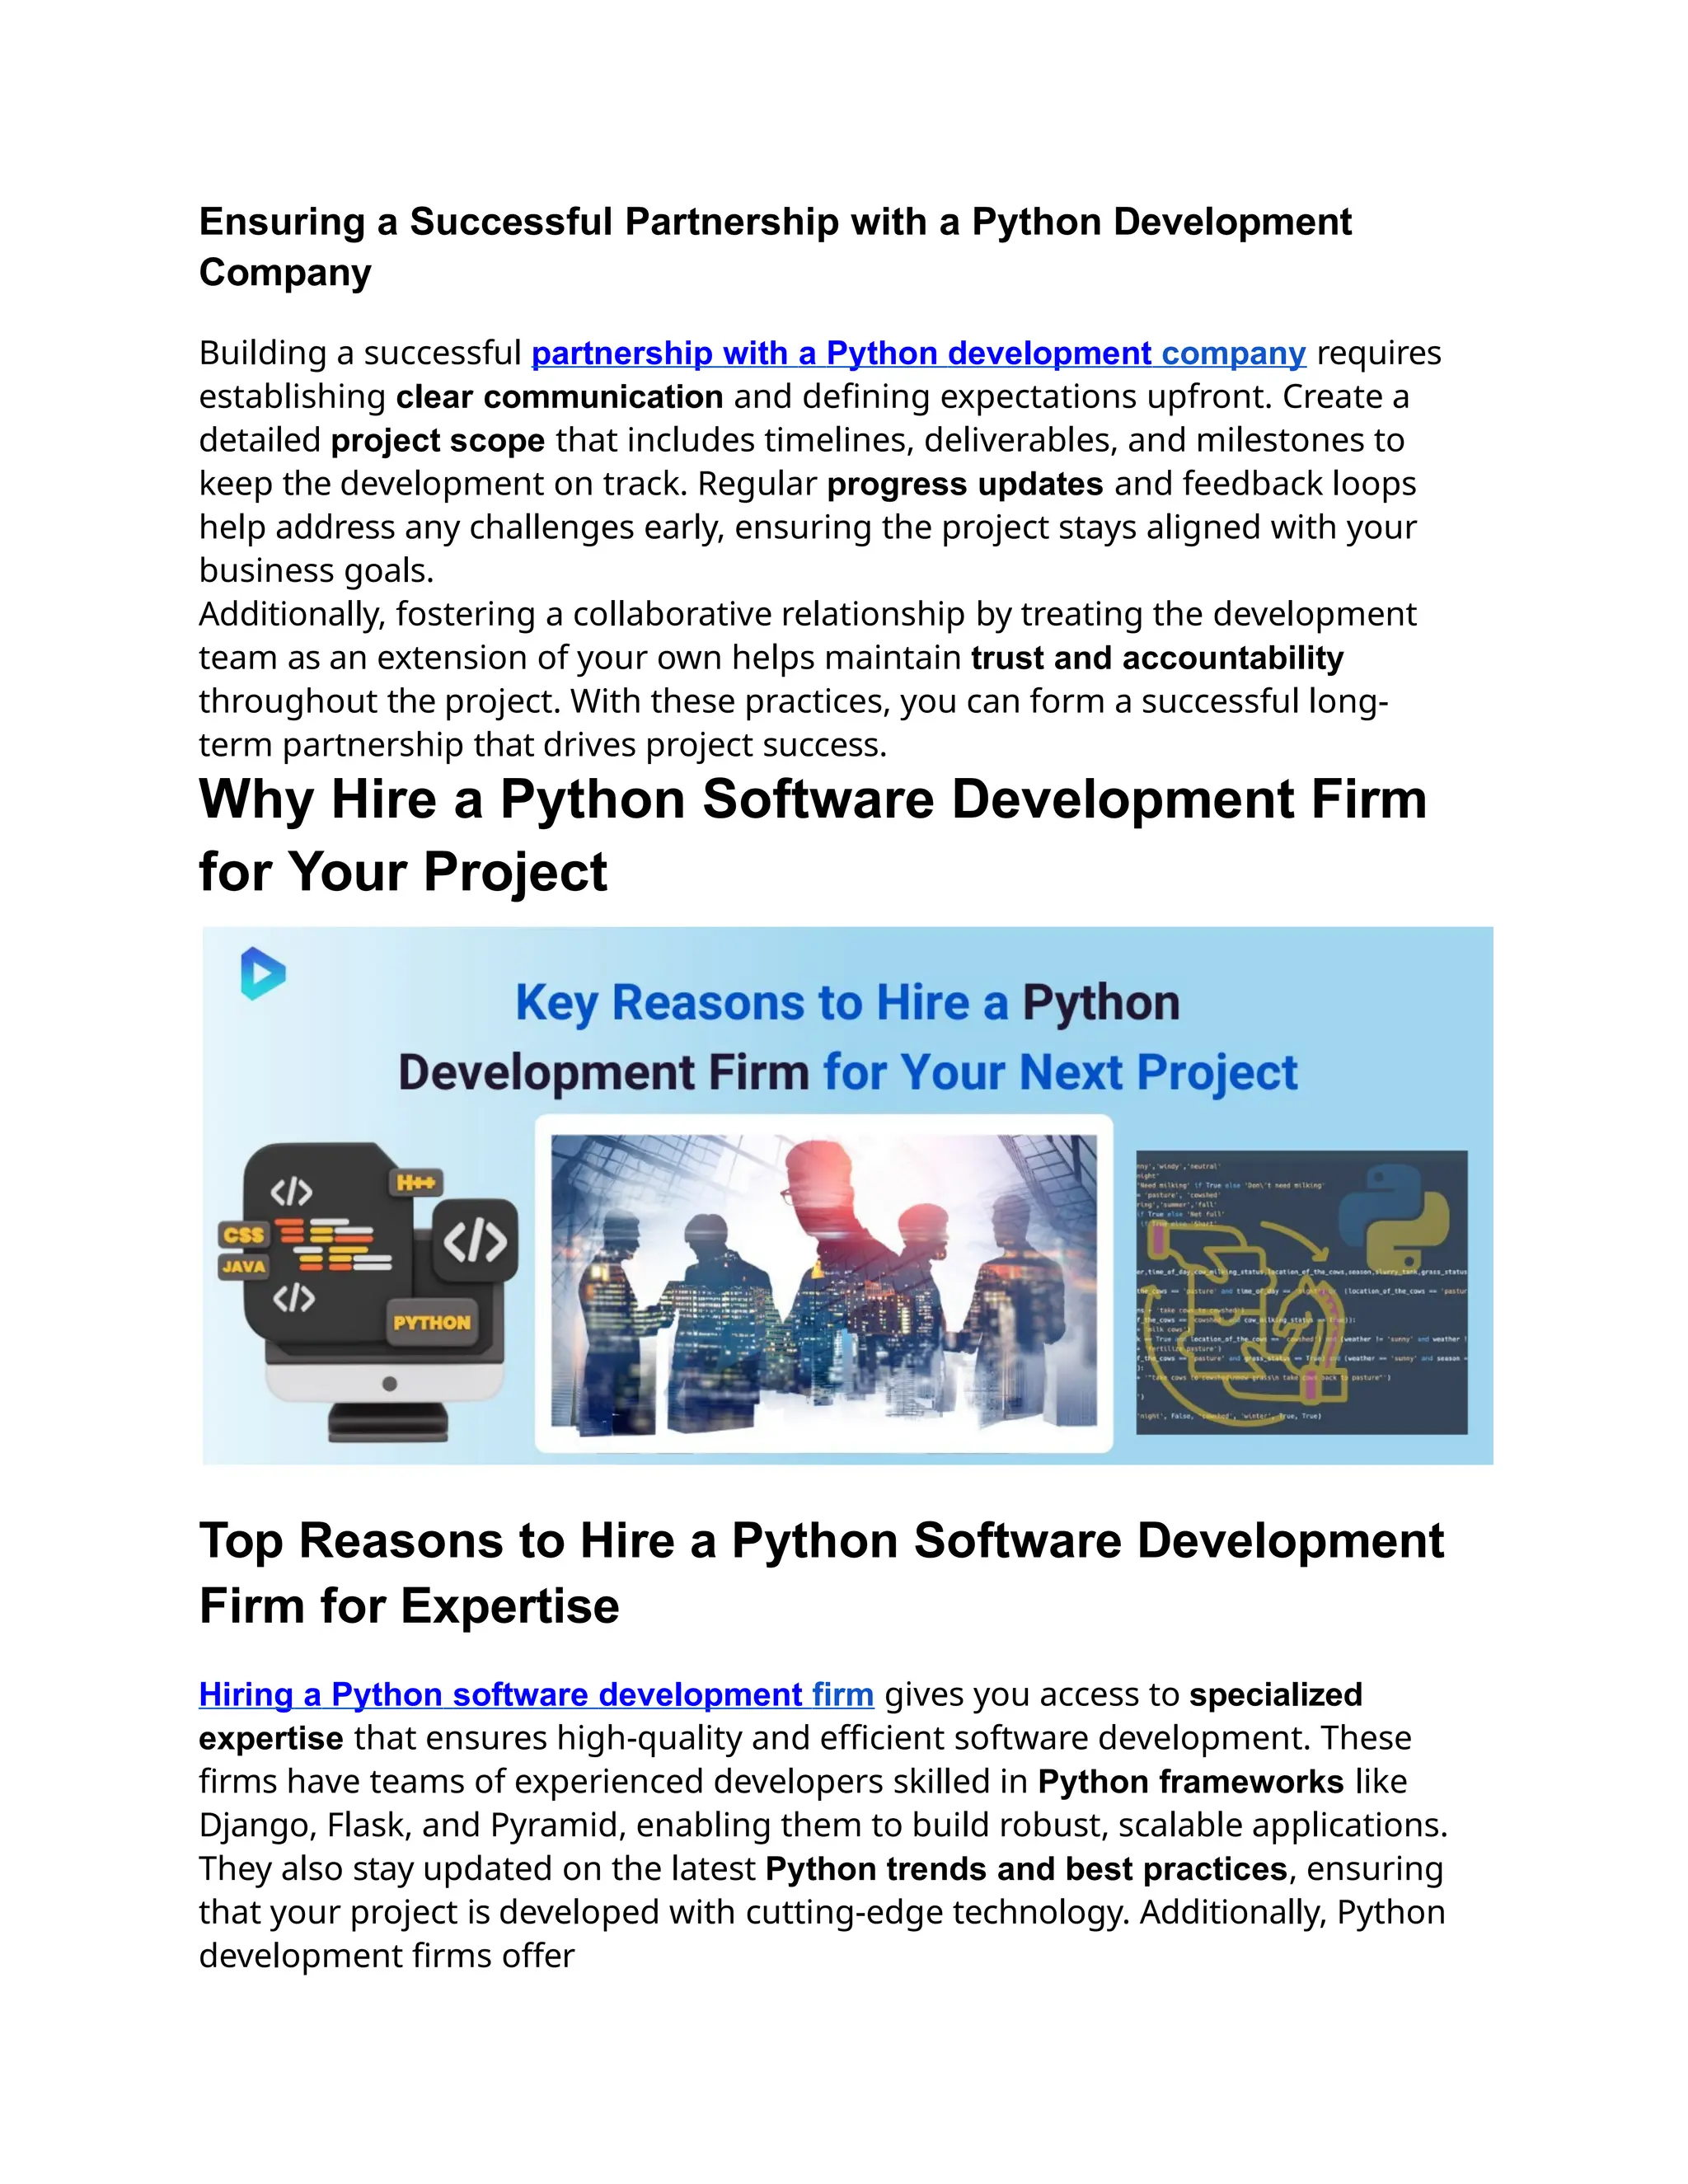This screenshot has height=2184, width=1688.
Task: Click the business team silhouette photo
Action: [x=824, y=1282]
